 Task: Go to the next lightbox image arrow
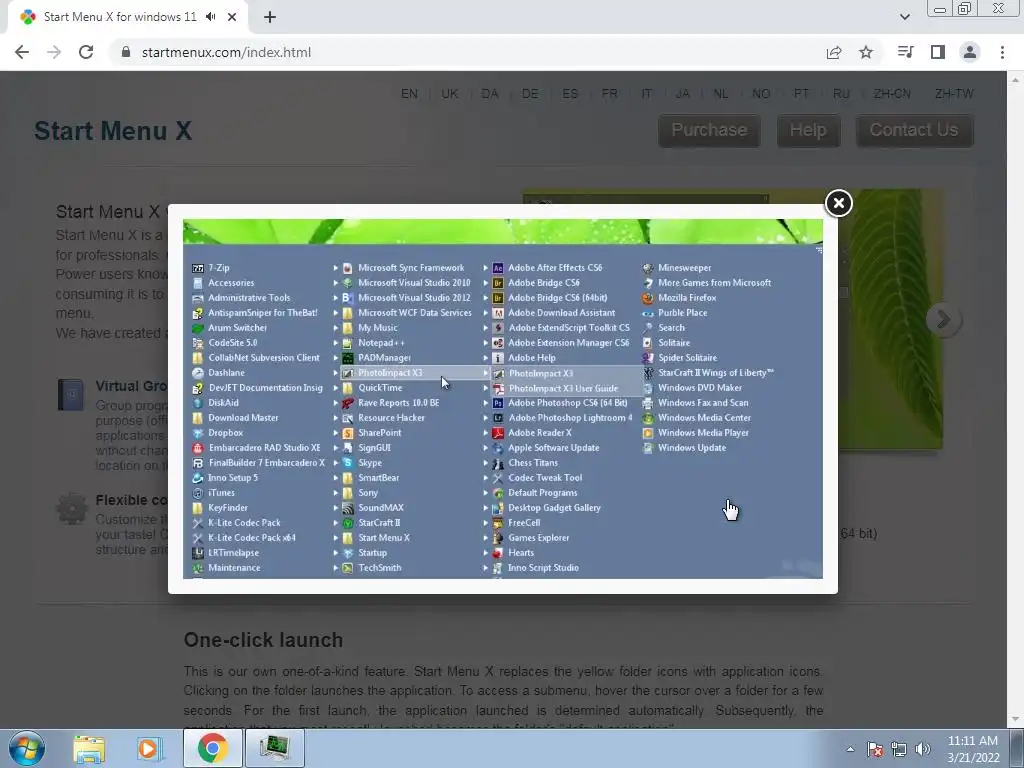[x=943, y=319]
